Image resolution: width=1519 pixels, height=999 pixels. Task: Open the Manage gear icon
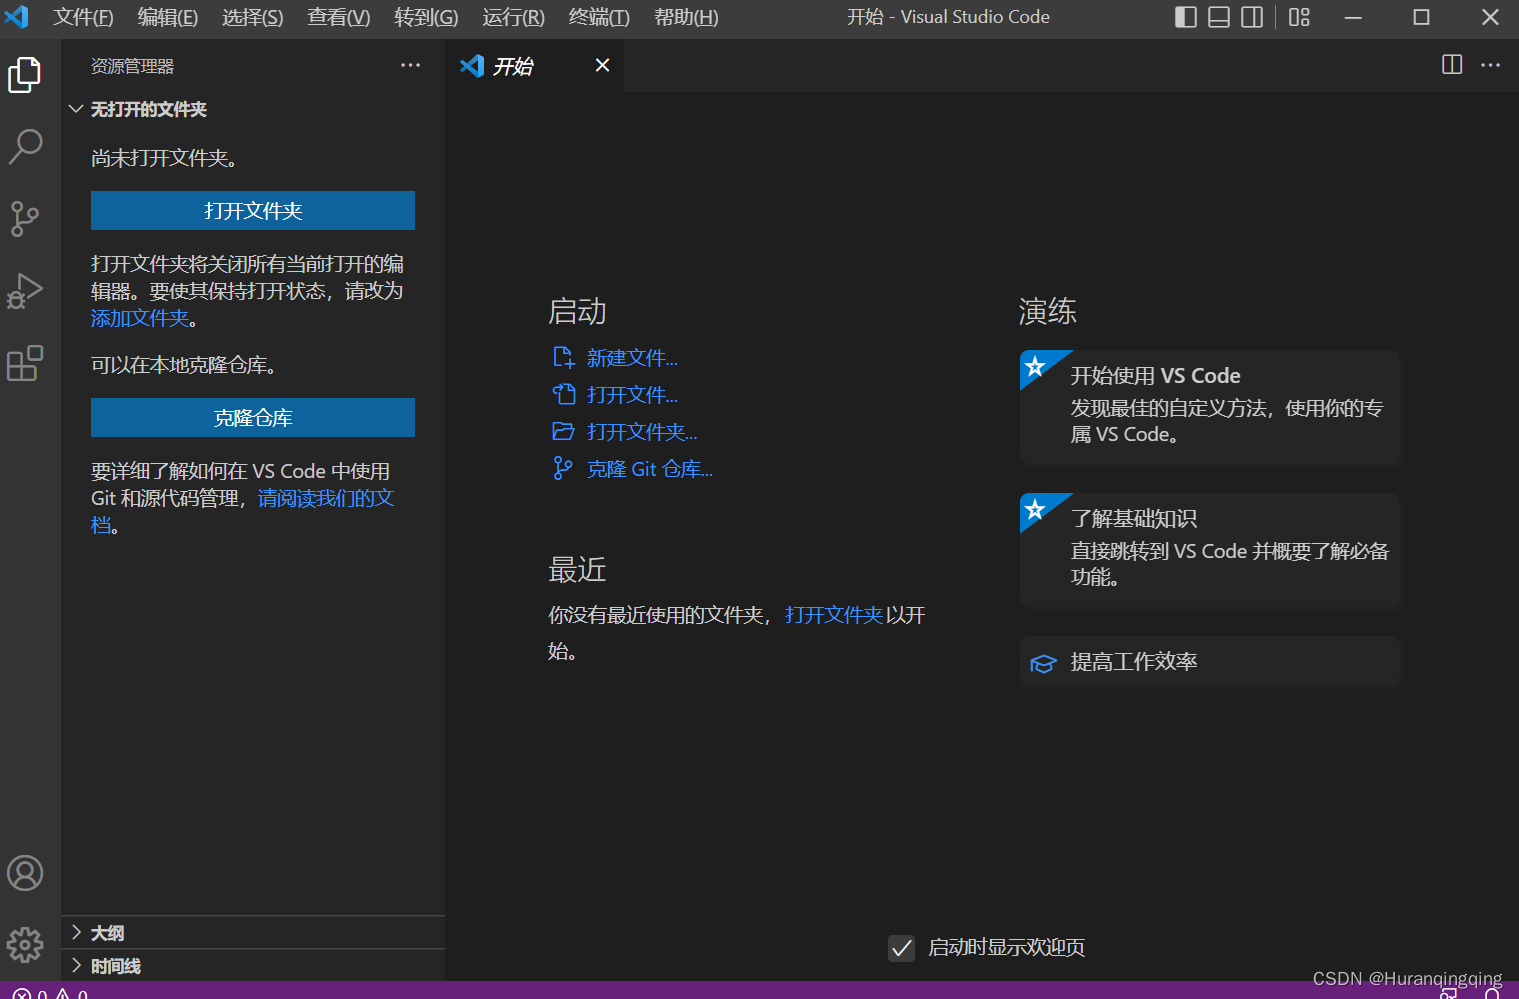click(x=25, y=944)
